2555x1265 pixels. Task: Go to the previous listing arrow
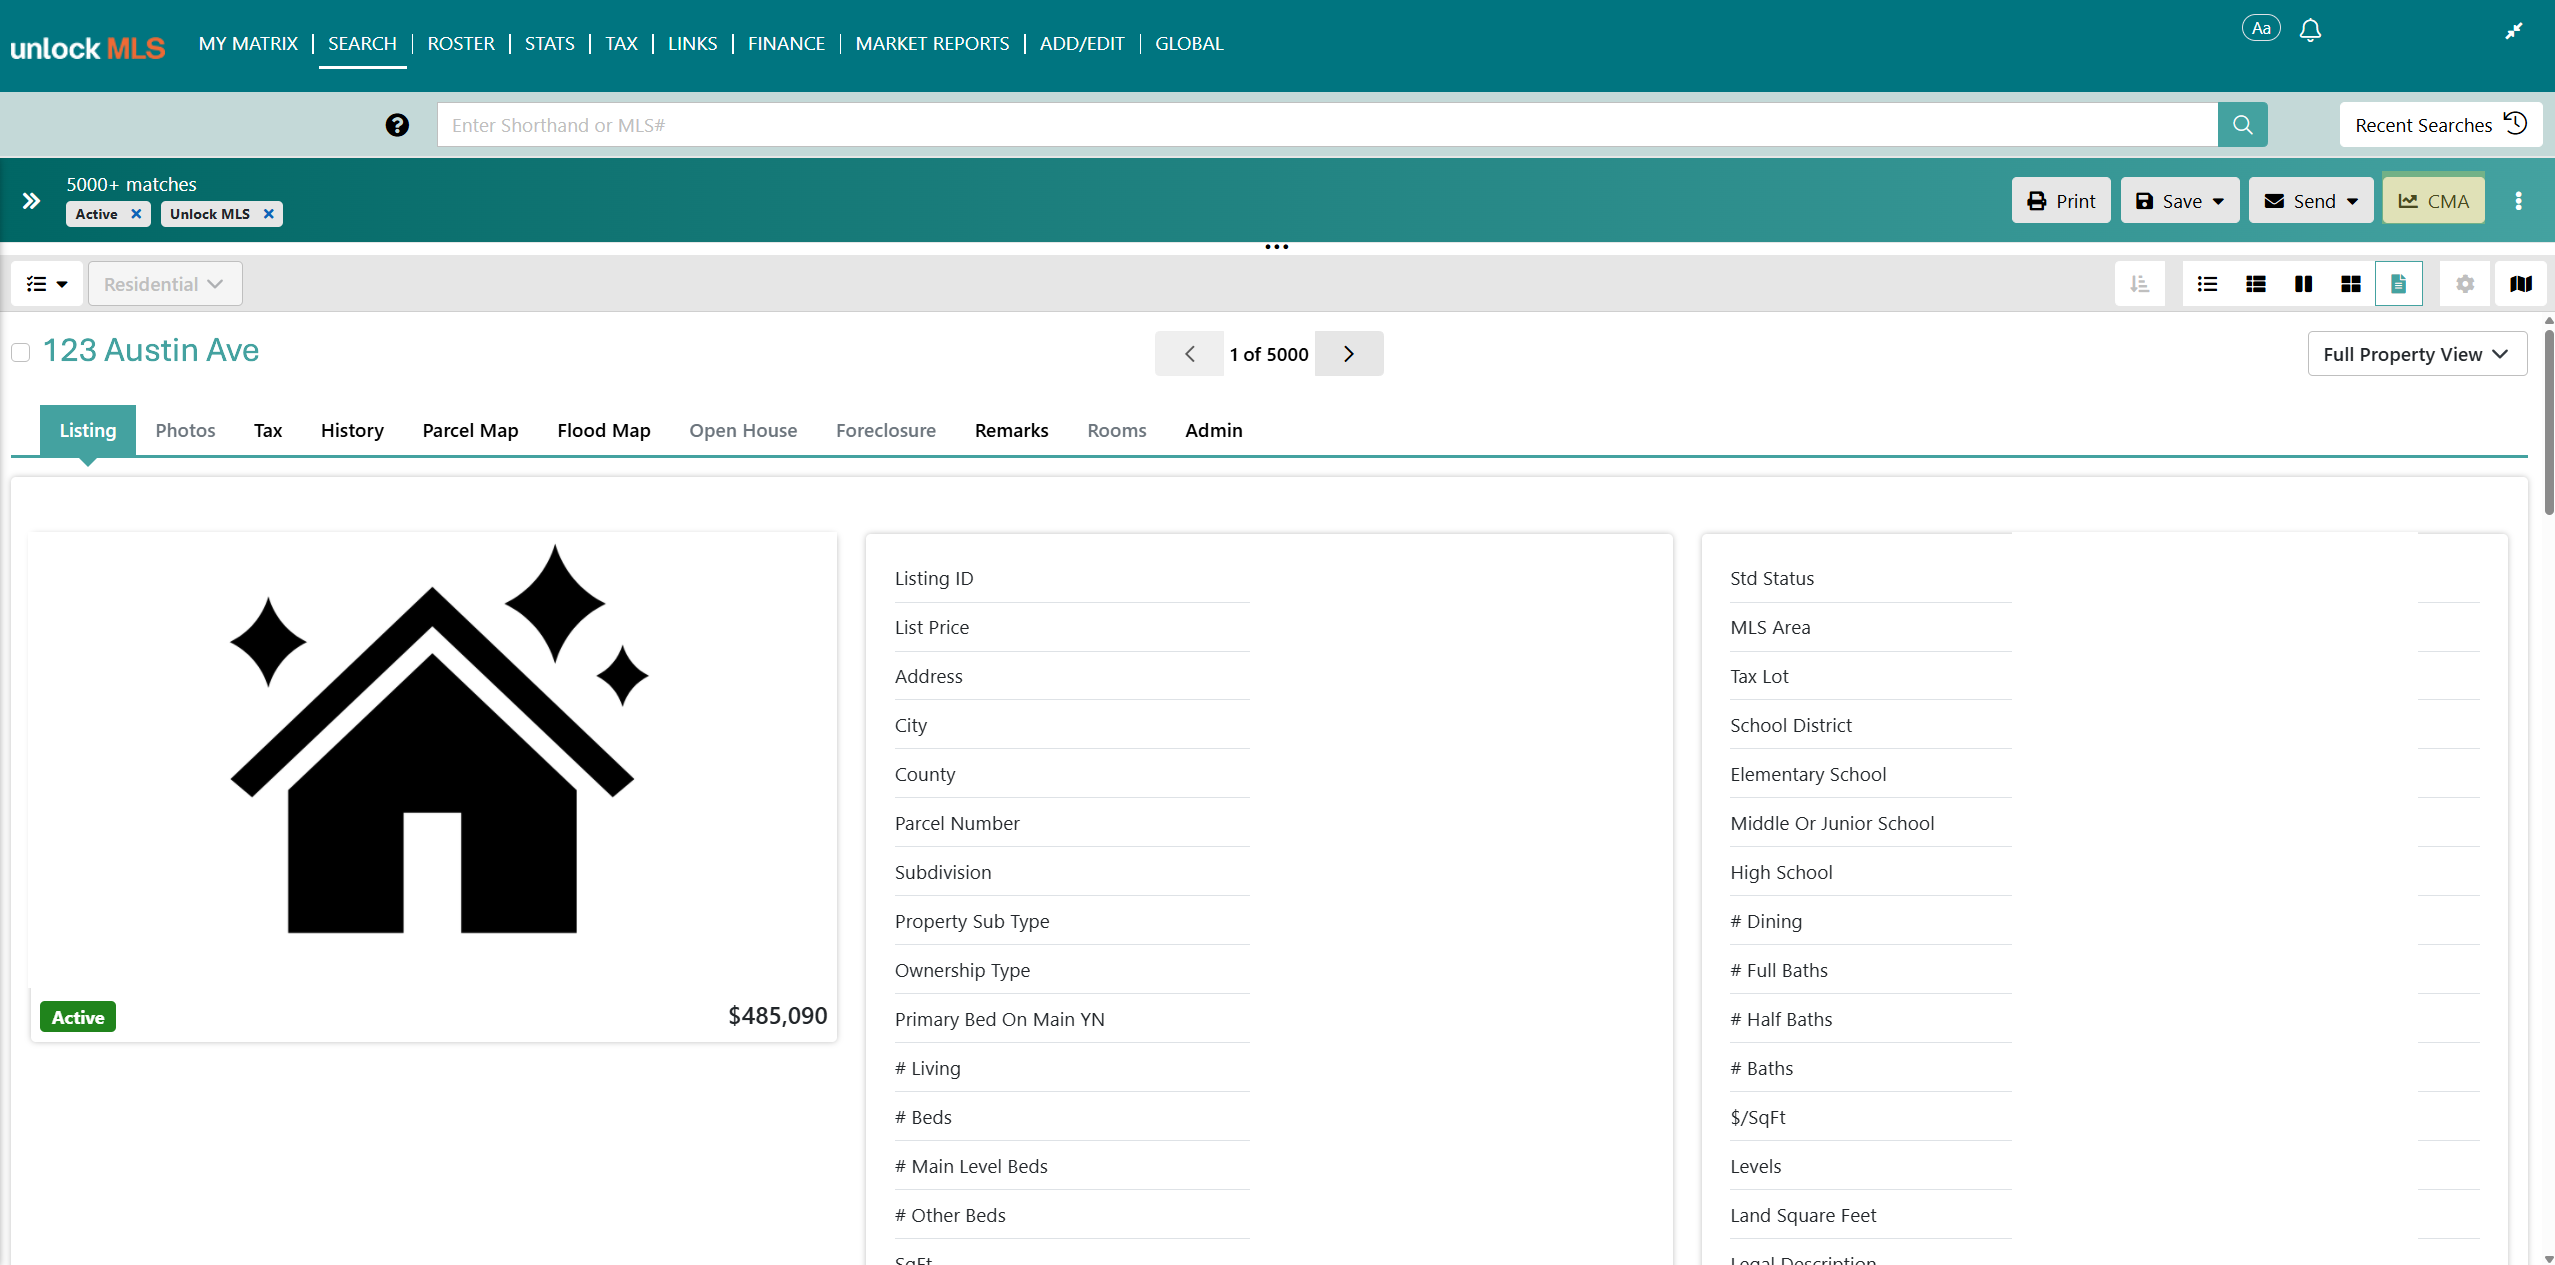[x=1189, y=354]
